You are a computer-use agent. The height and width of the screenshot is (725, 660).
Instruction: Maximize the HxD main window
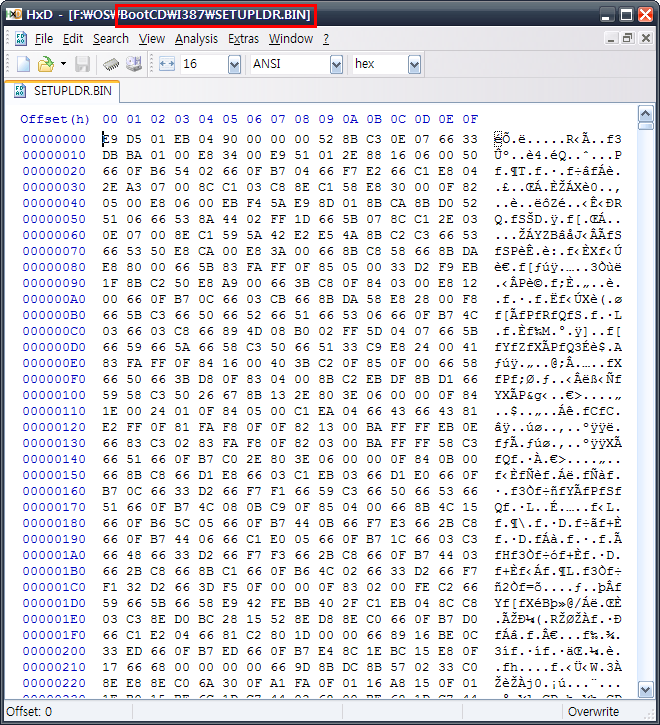click(x=626, y=15)
